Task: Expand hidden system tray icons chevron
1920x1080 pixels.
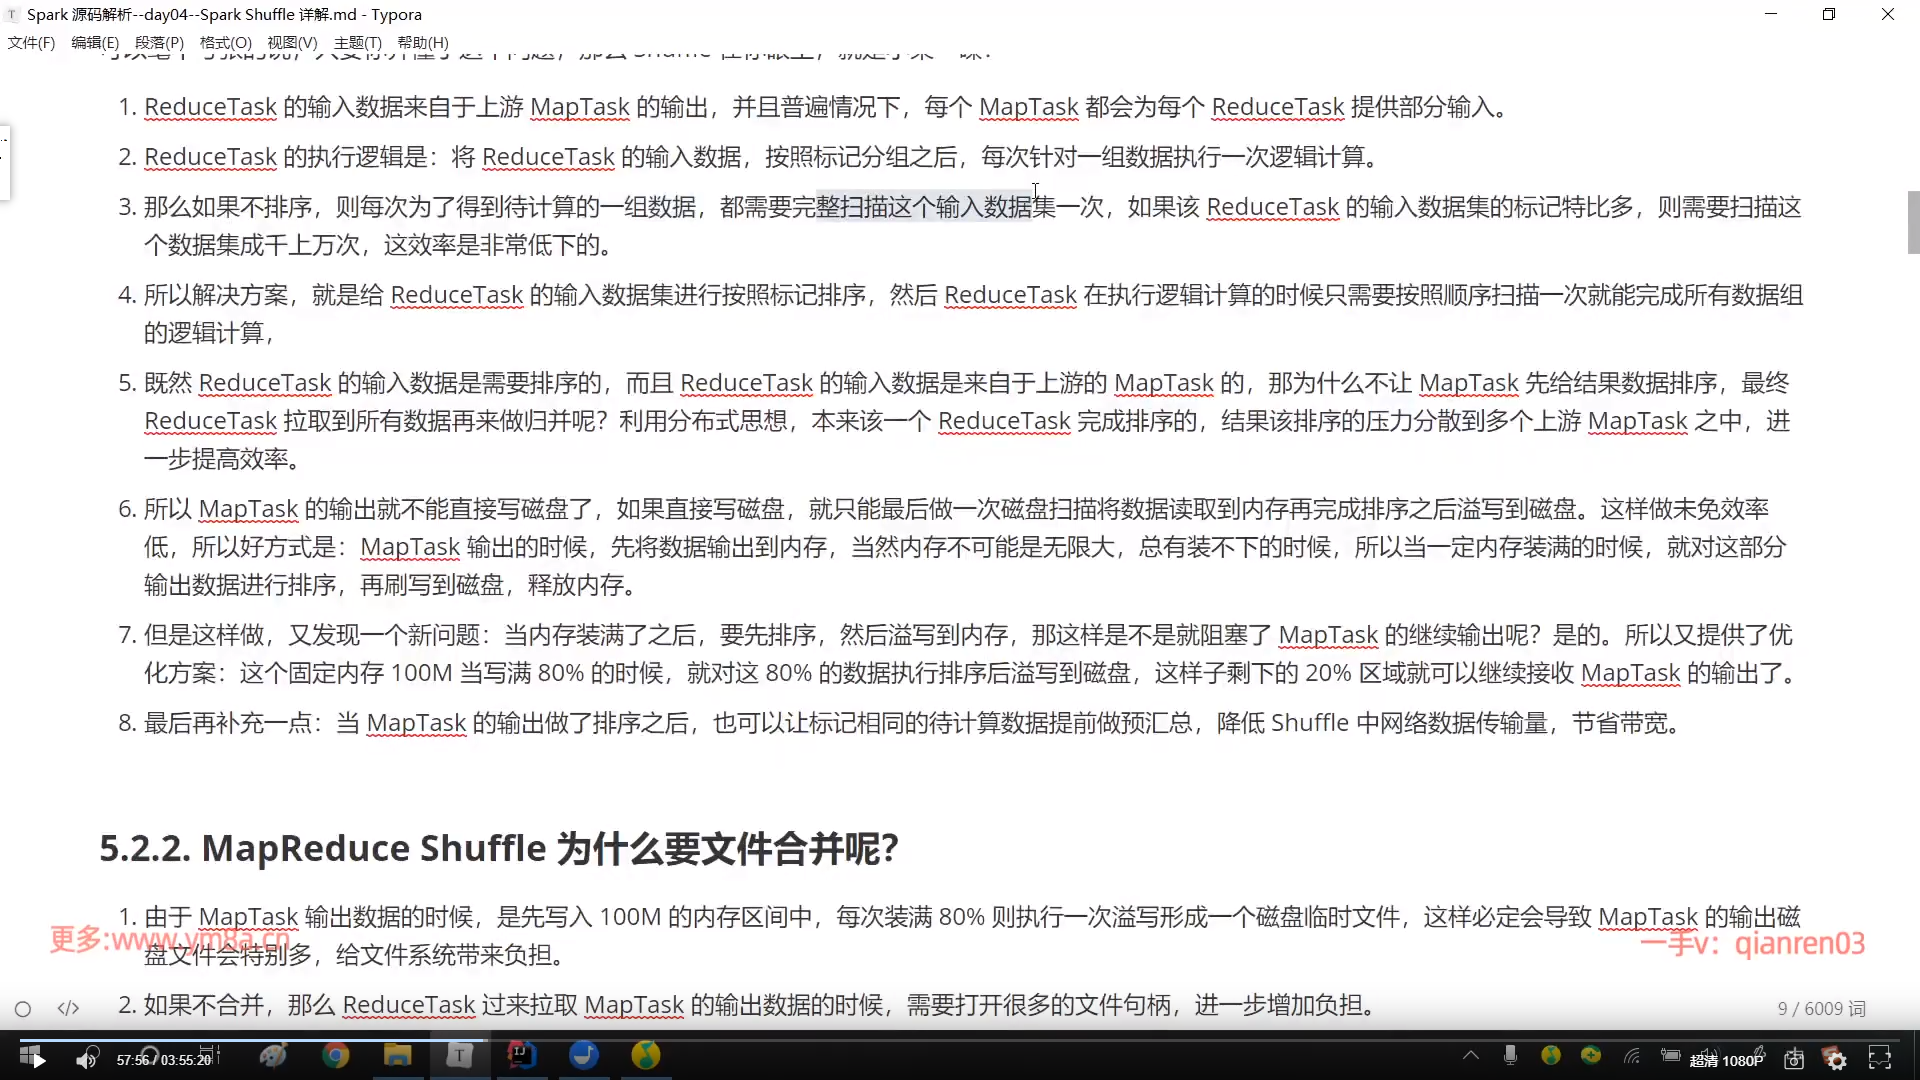Action: [x=1470, y=1055]
